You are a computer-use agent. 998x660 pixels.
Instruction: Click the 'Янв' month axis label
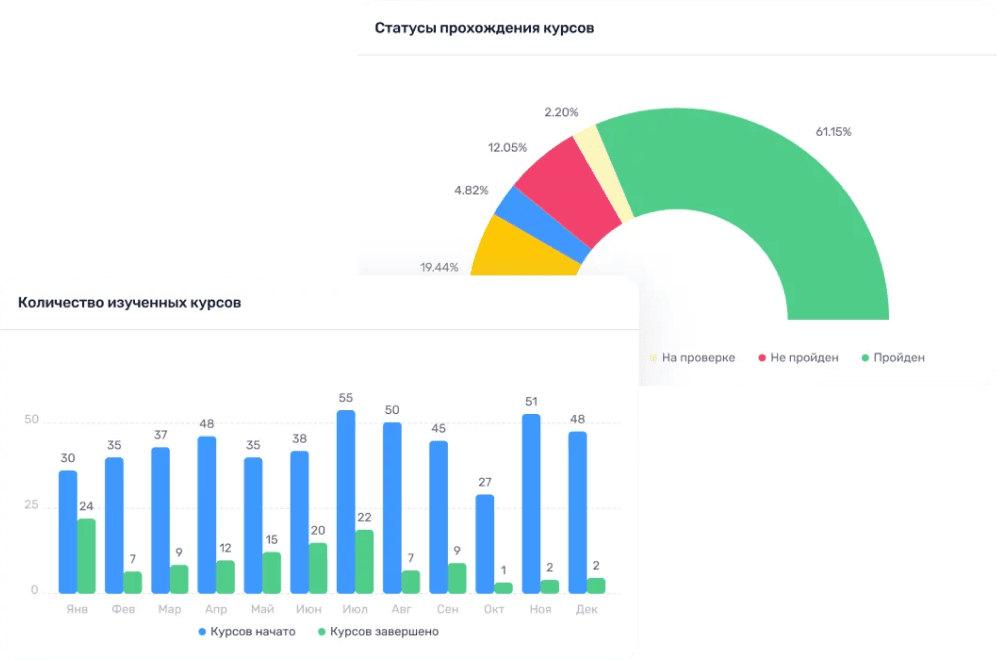point(77,609)
